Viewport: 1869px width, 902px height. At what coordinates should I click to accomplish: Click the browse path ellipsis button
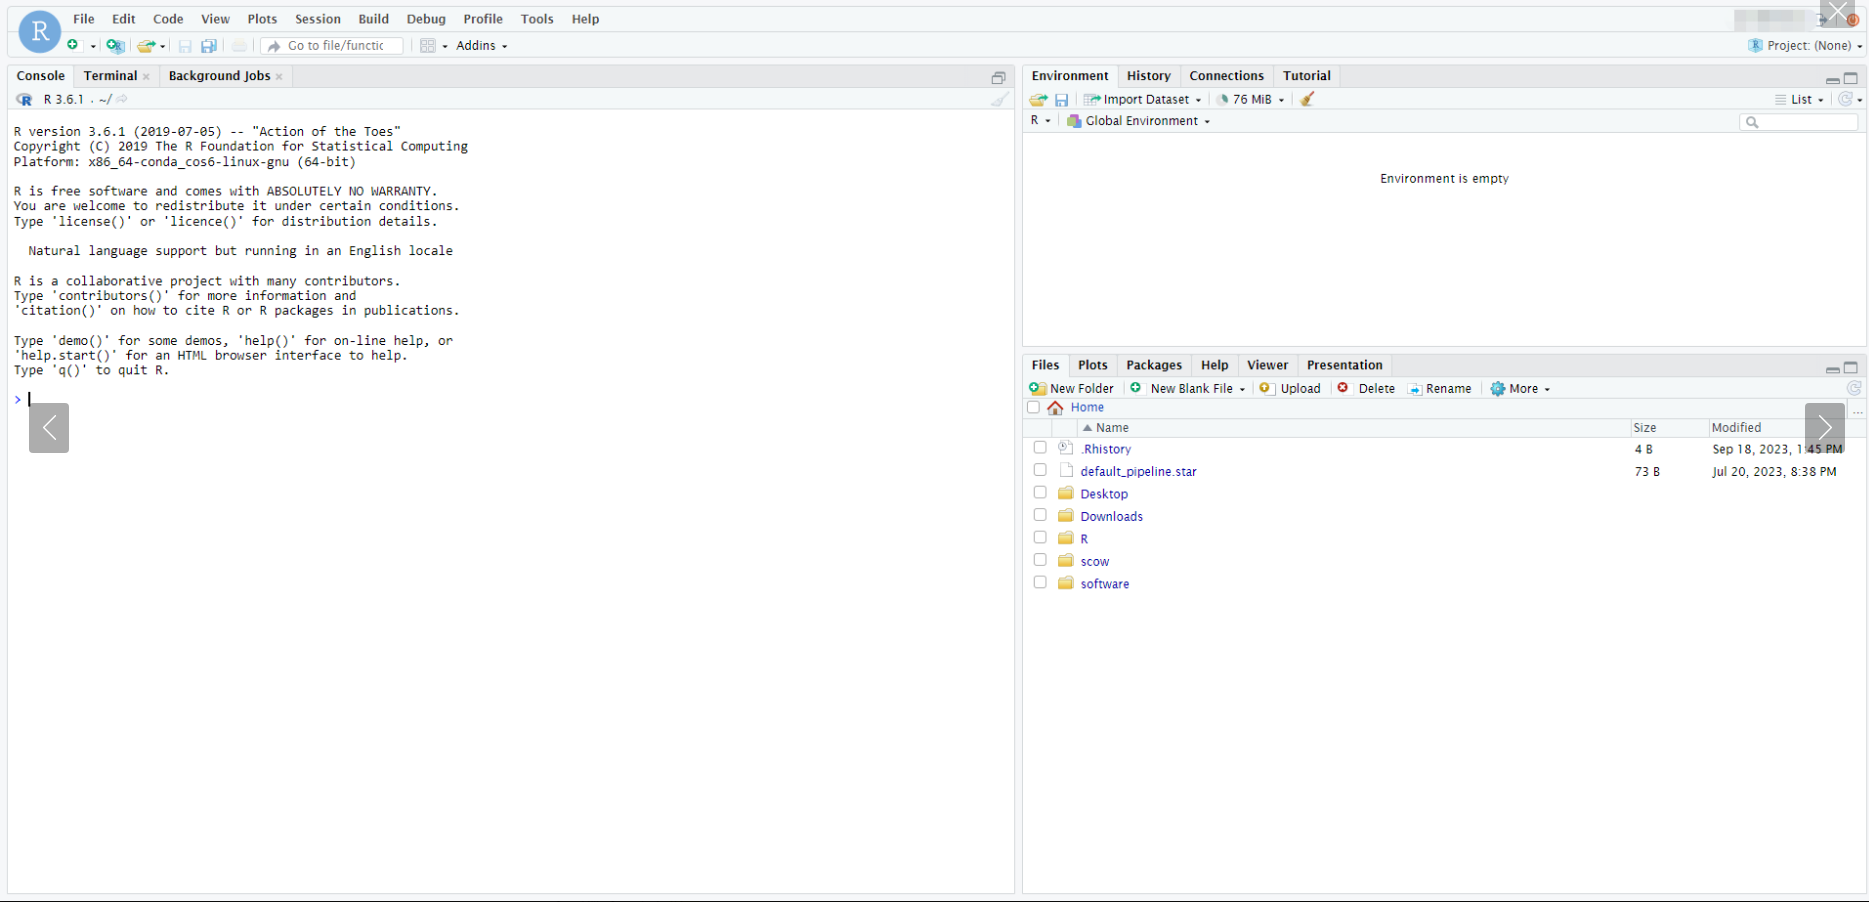coord(1857,411)
